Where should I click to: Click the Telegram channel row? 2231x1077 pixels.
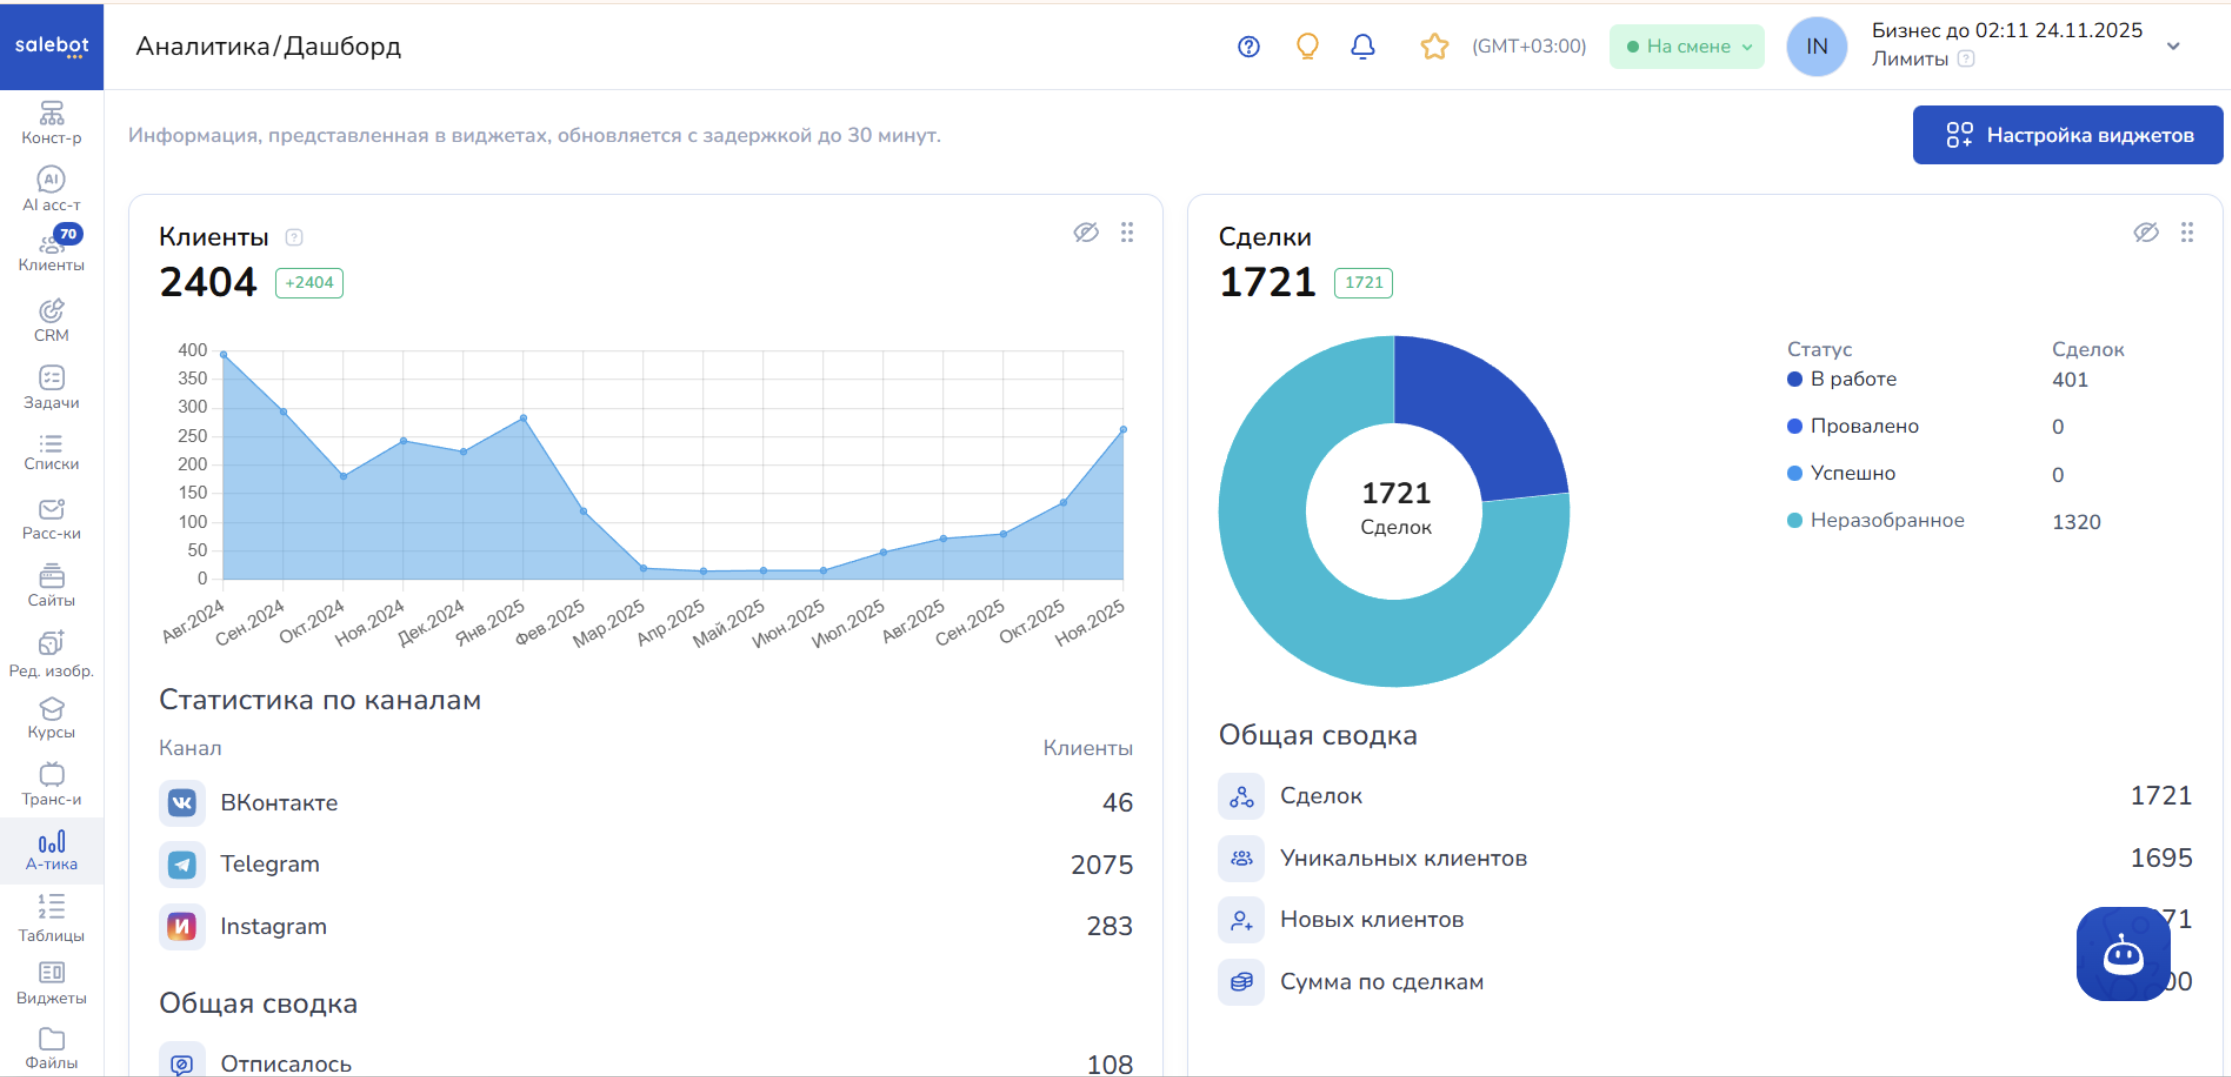[x=645, y=864]
